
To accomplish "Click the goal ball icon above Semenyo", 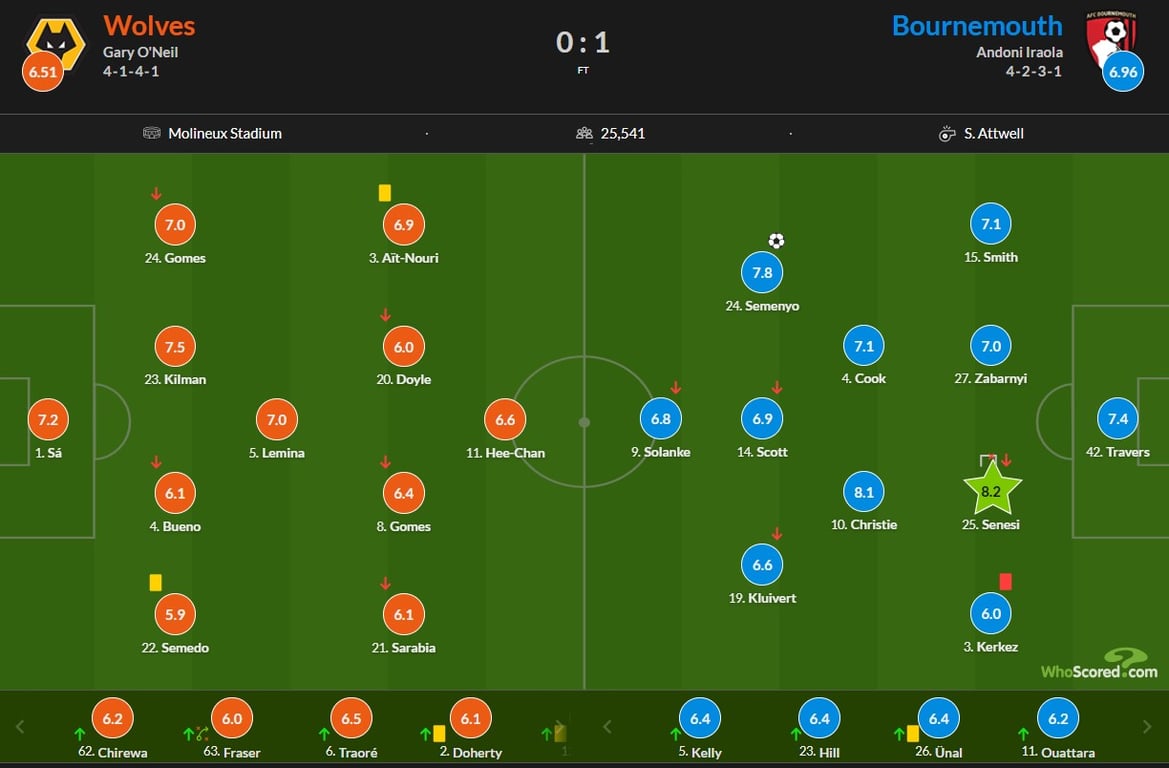I will pyautogui.click(x=776, y=240).
